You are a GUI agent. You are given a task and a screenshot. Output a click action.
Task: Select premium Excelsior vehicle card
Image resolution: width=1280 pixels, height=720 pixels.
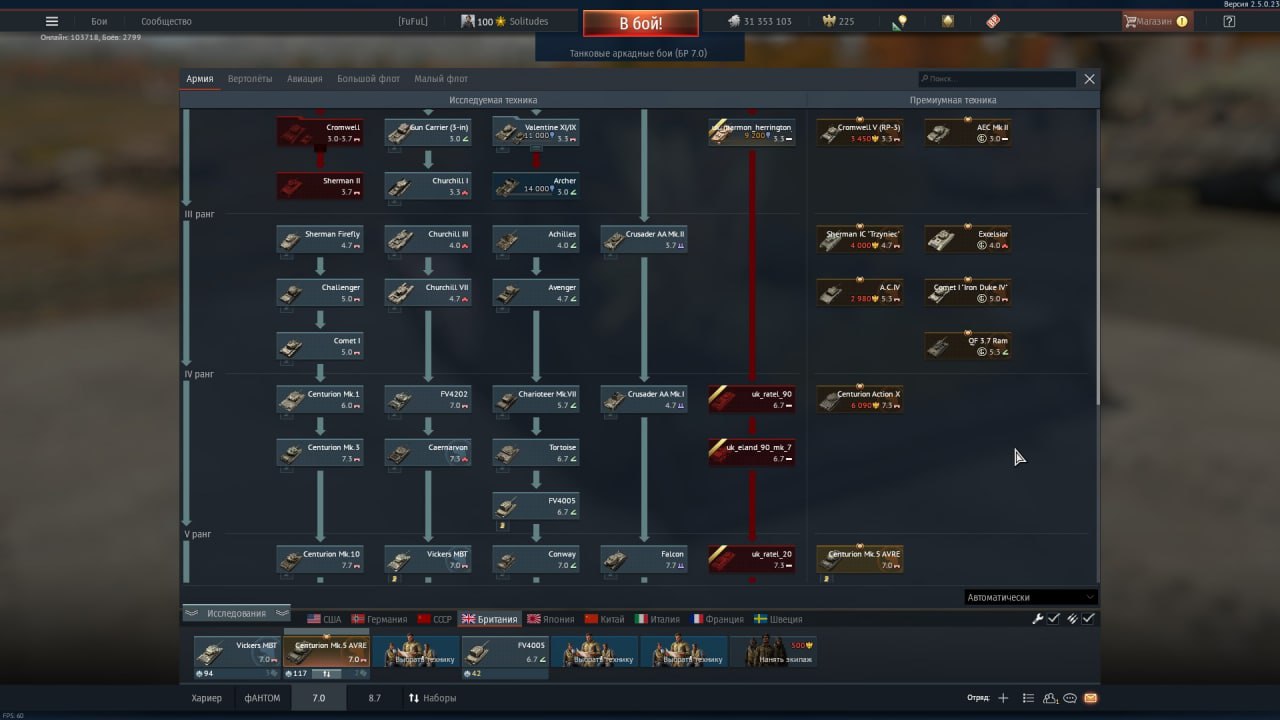tap(968, 239)
